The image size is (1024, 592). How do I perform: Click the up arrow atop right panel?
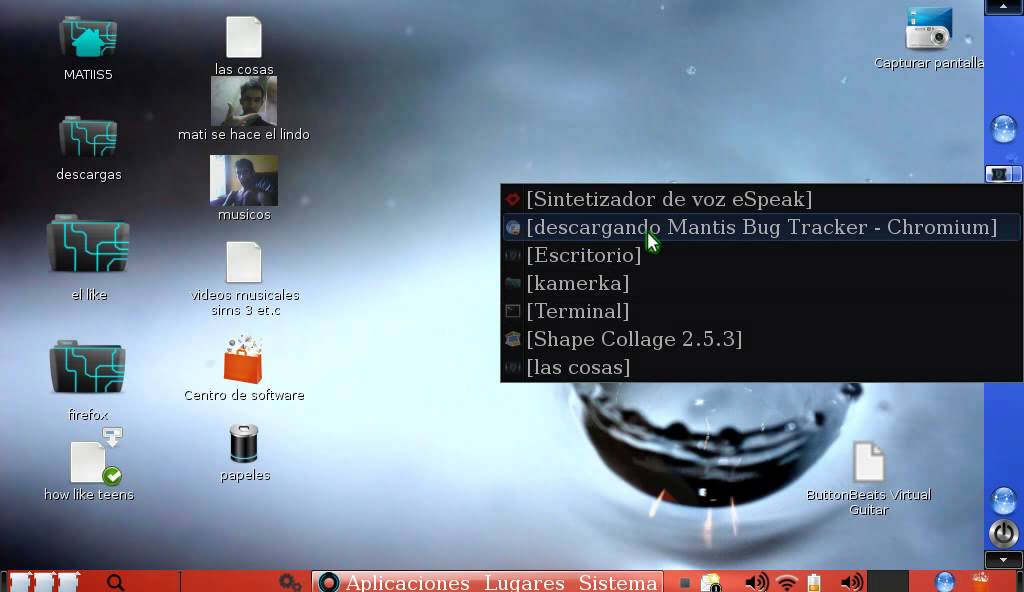point(1003,7)
